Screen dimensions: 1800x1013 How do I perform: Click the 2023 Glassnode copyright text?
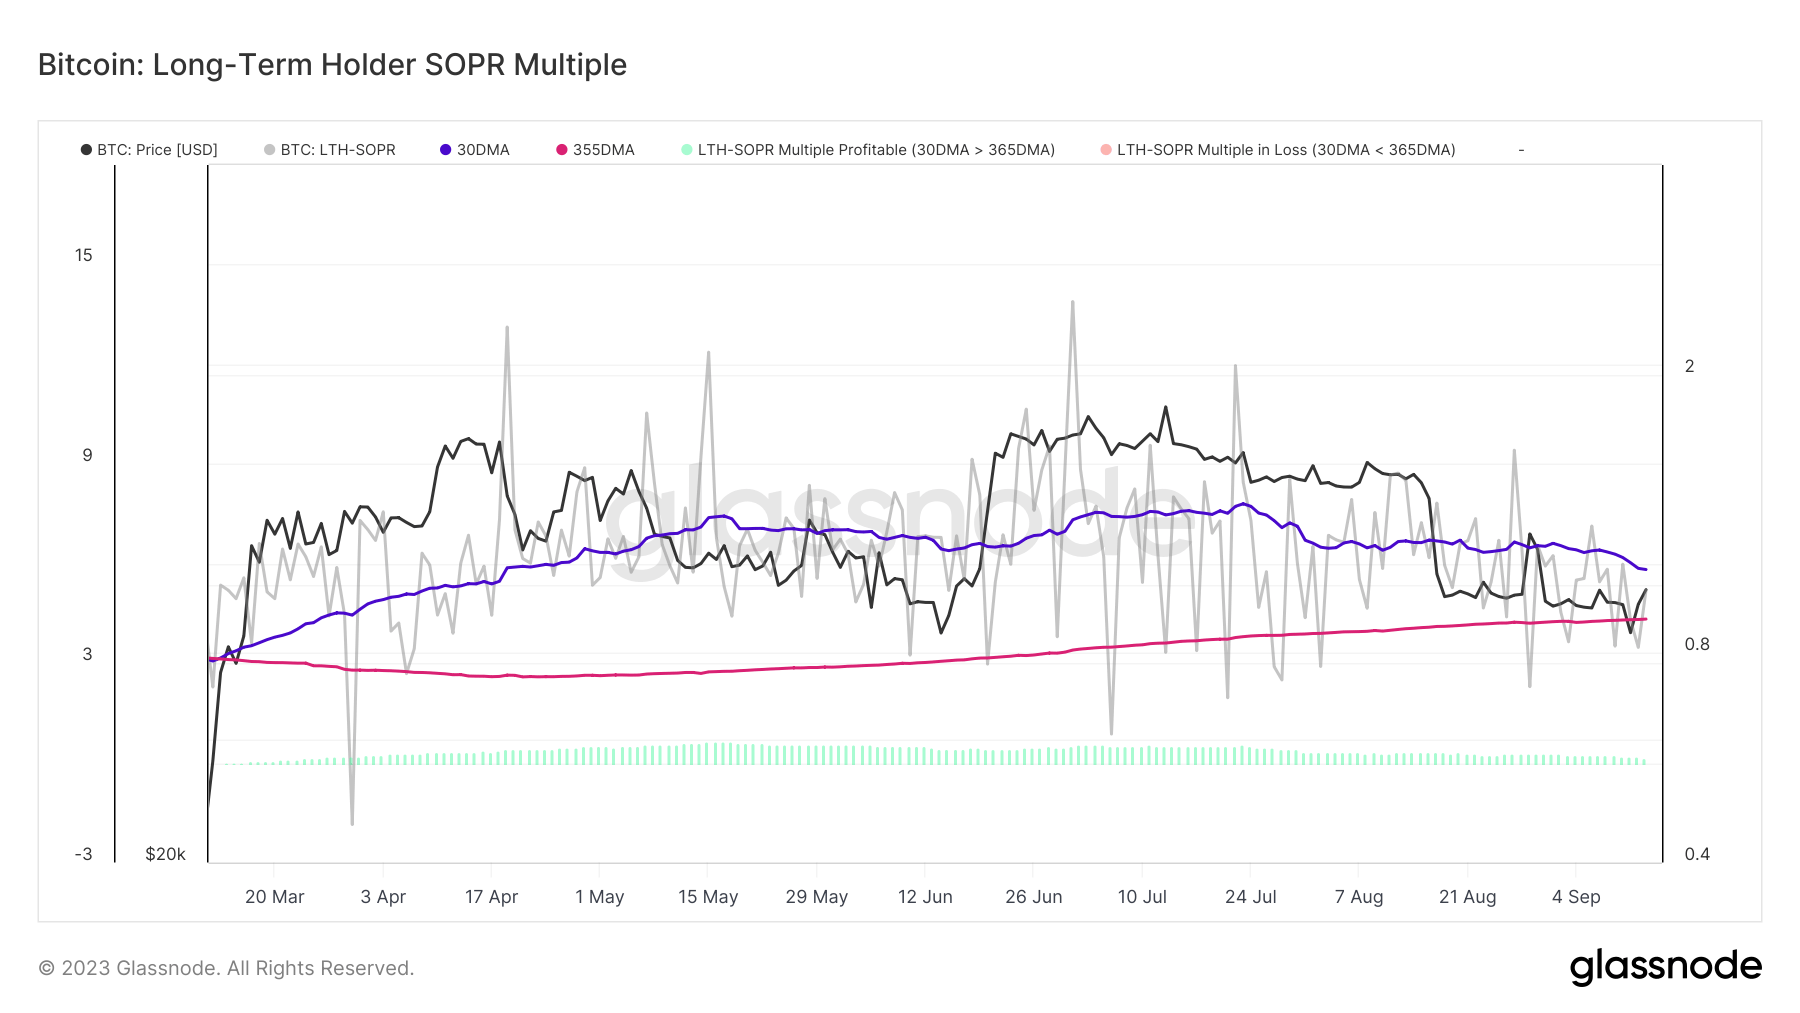pos(226,968)
